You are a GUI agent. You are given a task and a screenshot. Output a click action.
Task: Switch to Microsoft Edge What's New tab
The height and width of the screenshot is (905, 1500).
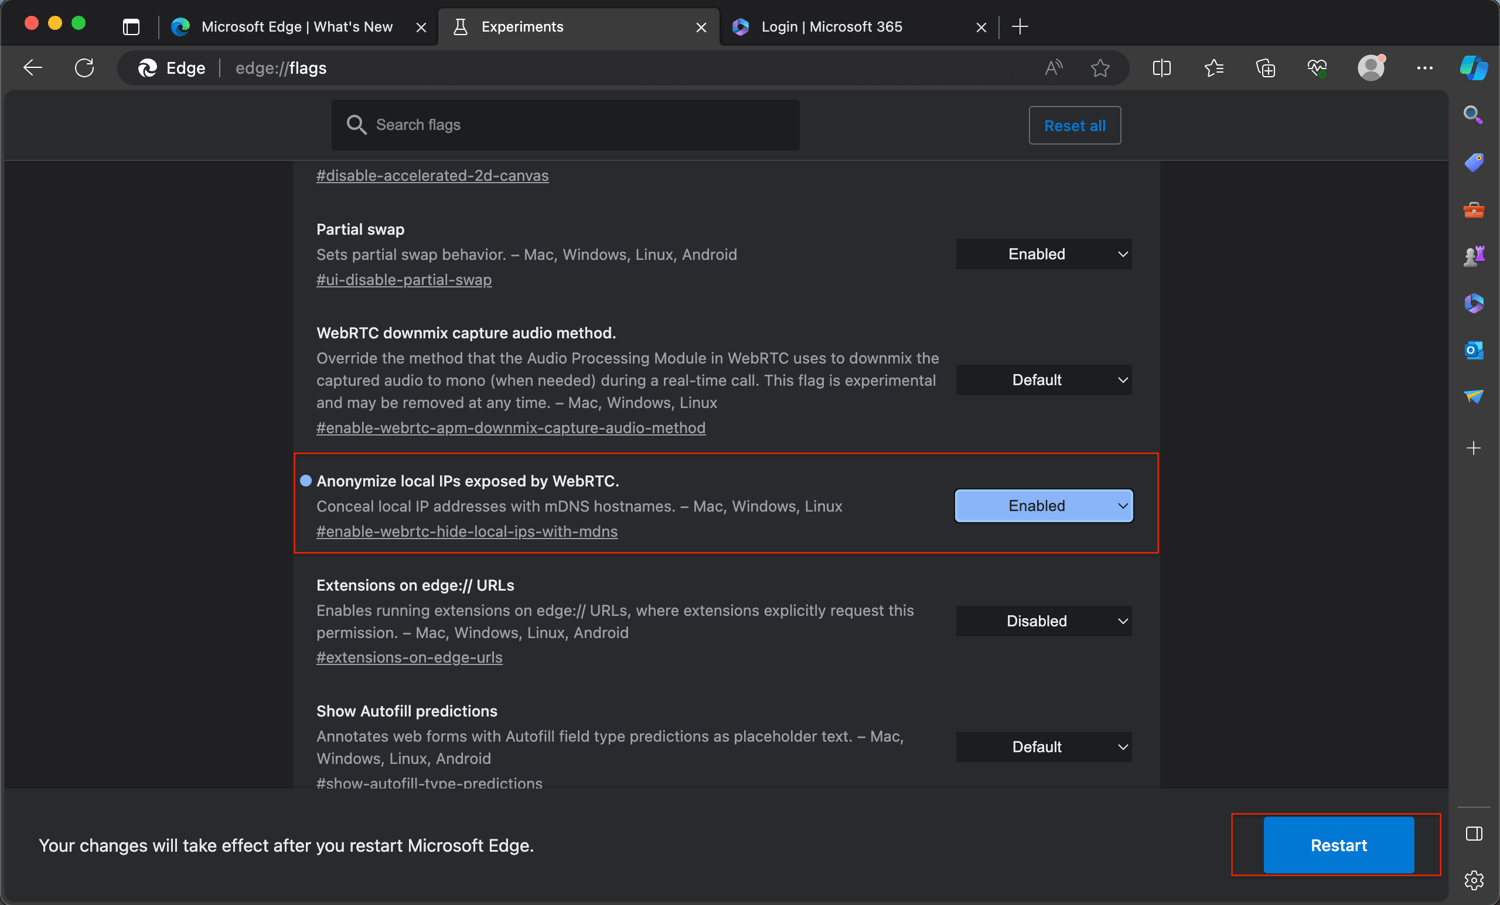296,27
